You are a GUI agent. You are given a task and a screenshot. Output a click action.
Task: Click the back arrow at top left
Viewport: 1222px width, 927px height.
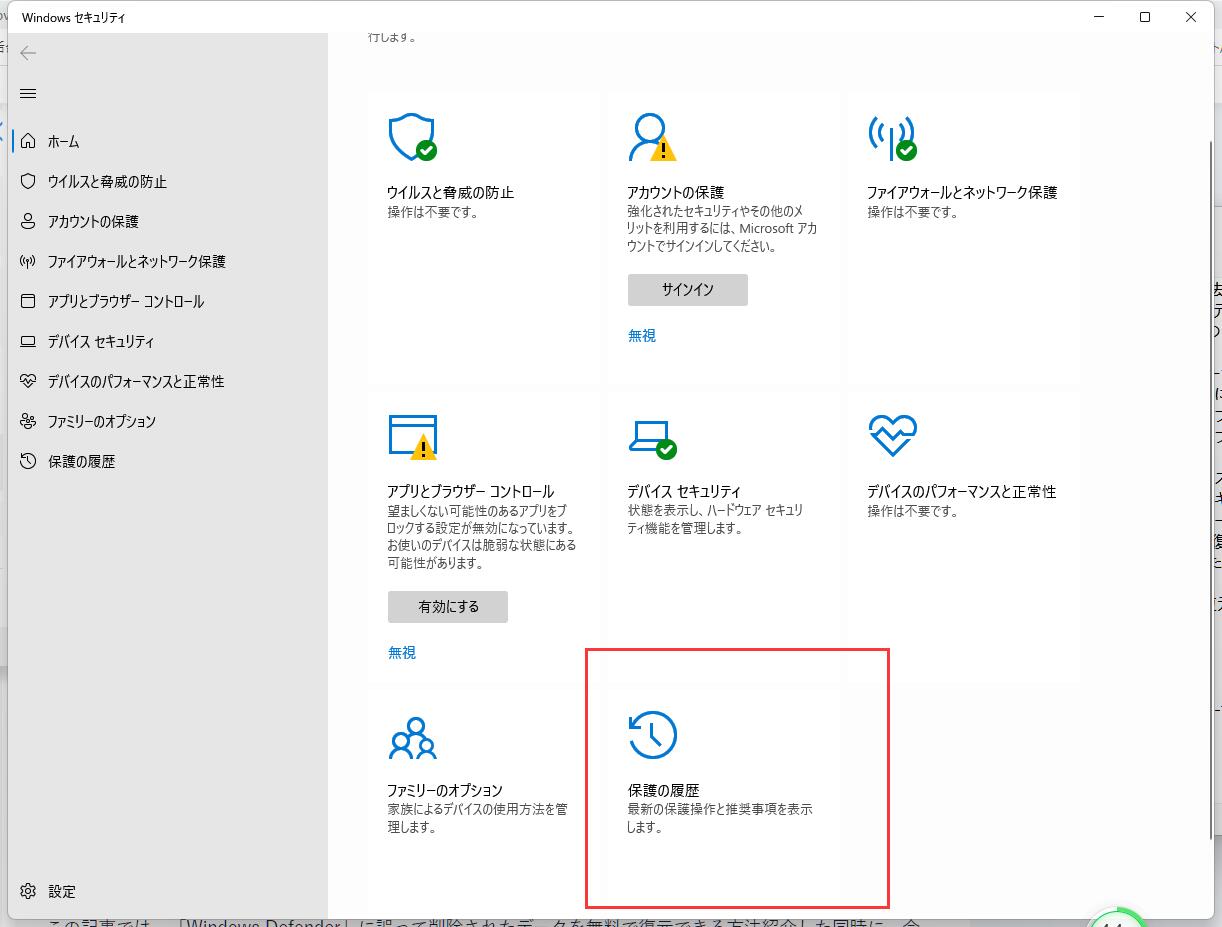(x=28, y=53)
